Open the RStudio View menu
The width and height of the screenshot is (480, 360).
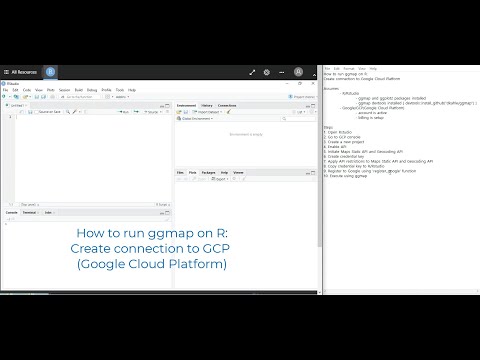tap(39, 90)
